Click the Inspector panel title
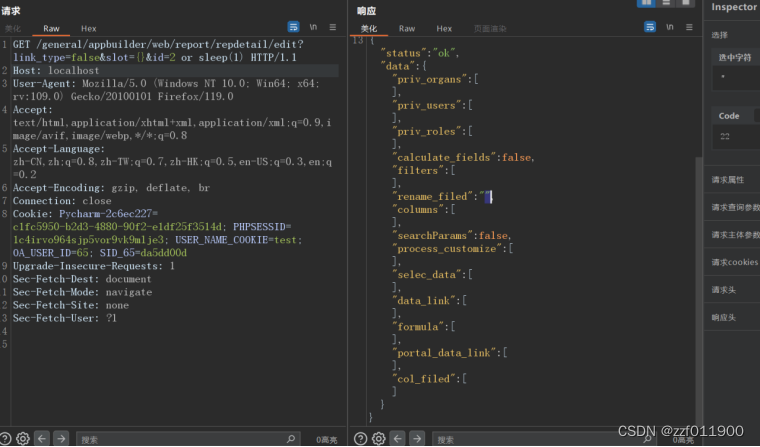Viewport: 760px width, 447px height. [734, 7]
